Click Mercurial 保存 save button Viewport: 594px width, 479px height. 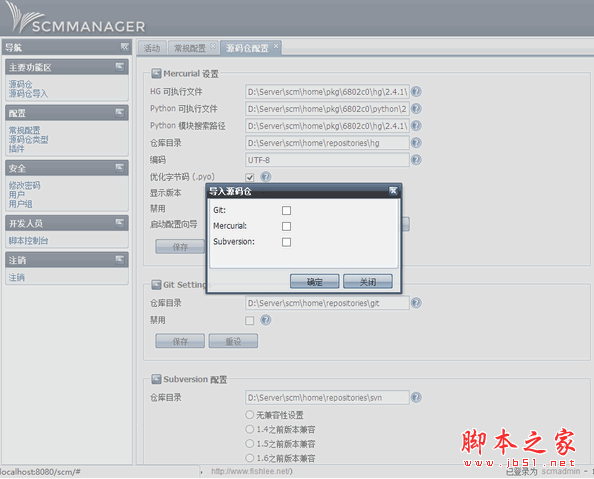(x=180, y=247)
